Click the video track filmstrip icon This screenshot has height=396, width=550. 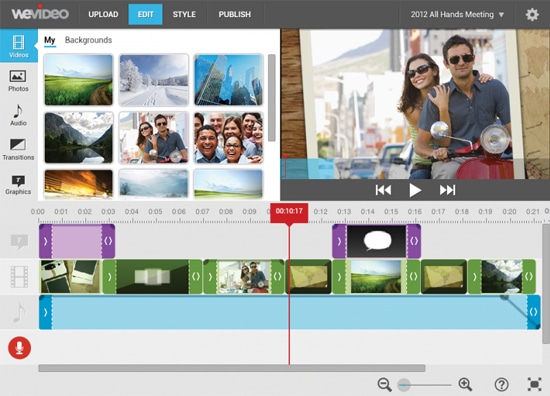click(x=19, y=277)
